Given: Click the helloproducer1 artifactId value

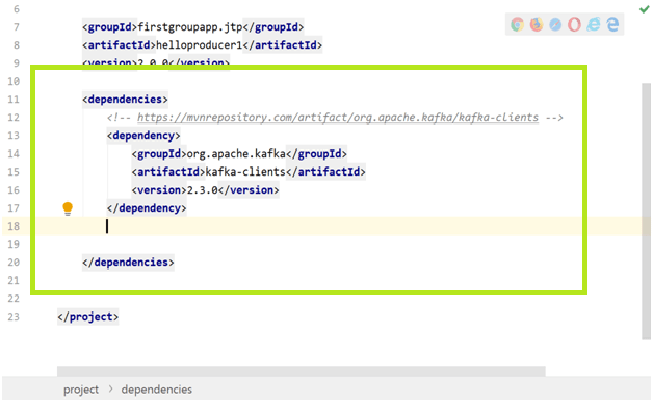Looking at the screenshot, I should pos(199,45).
